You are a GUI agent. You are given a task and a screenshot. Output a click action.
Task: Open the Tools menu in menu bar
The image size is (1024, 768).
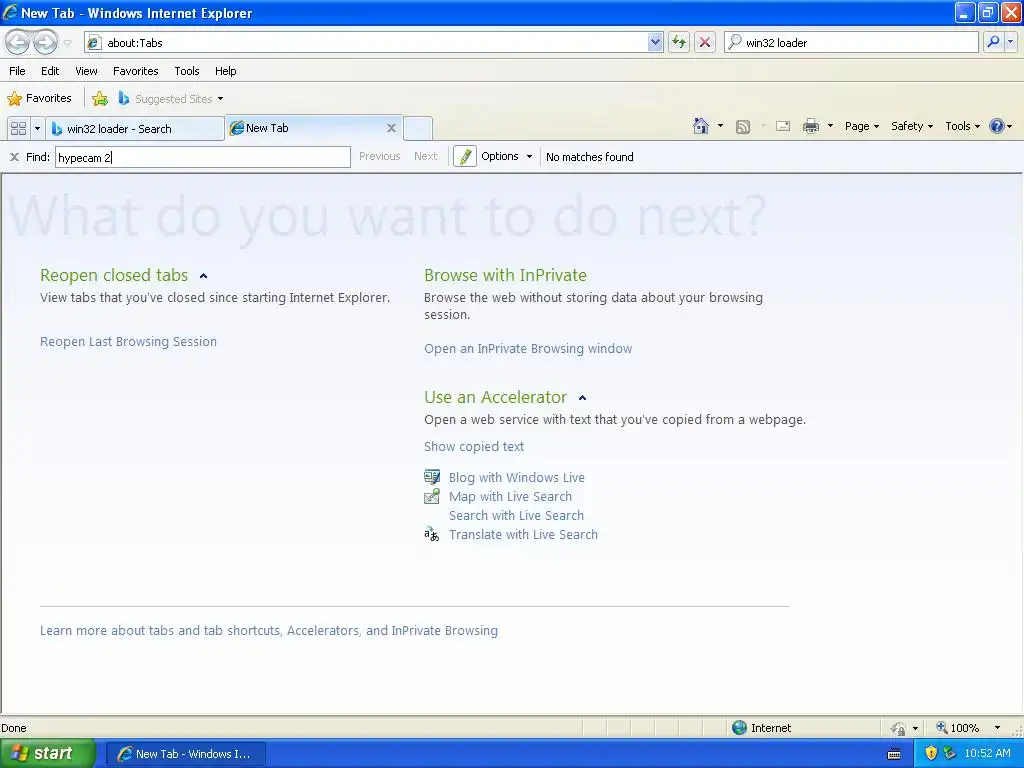point(187,71)
